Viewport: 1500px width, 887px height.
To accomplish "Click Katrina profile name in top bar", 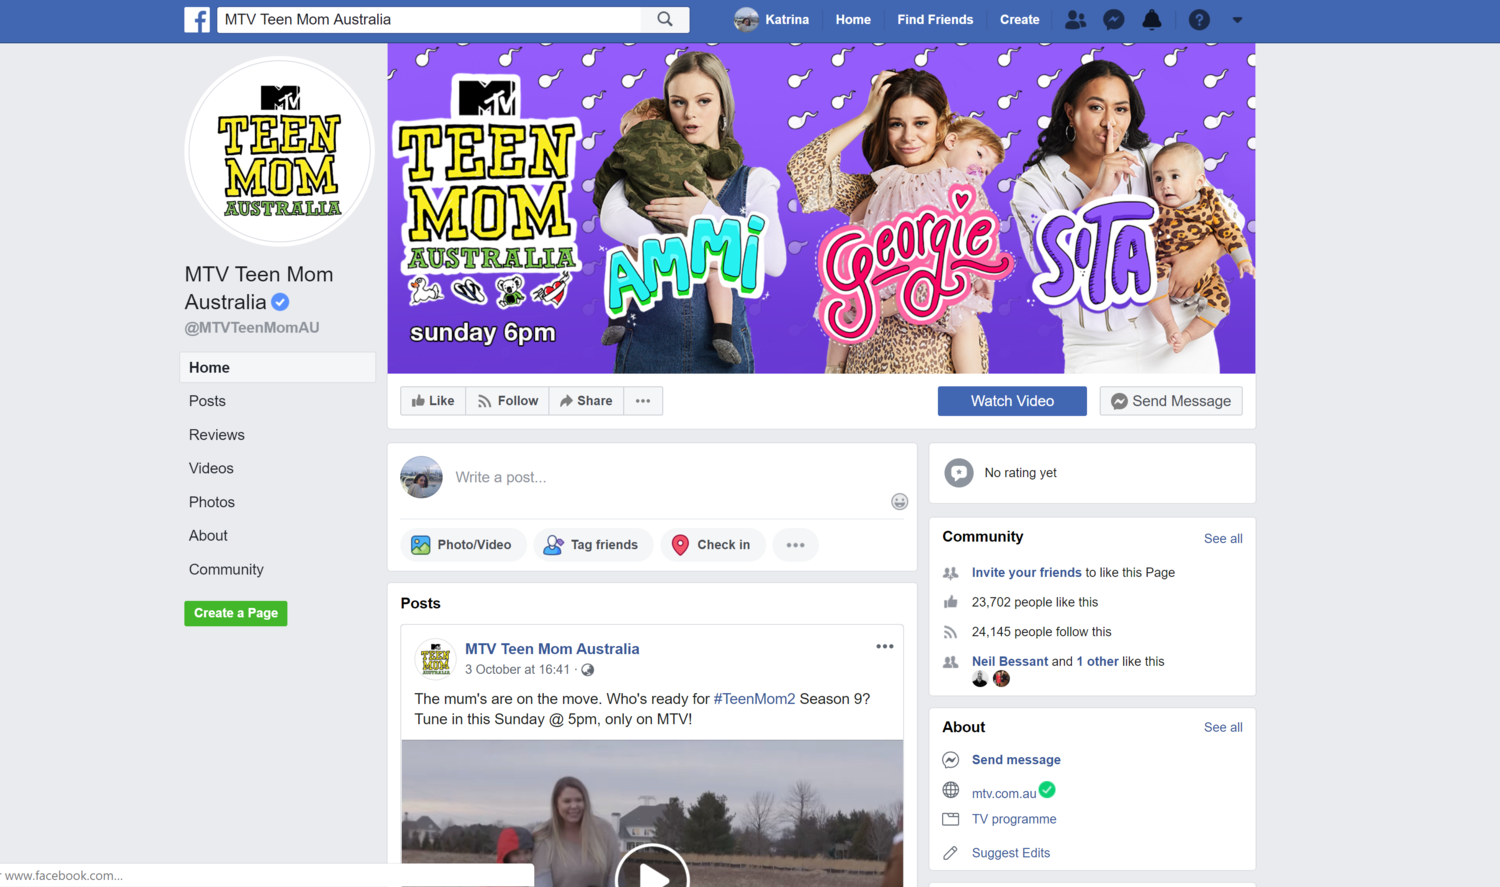I will (787, 19).
